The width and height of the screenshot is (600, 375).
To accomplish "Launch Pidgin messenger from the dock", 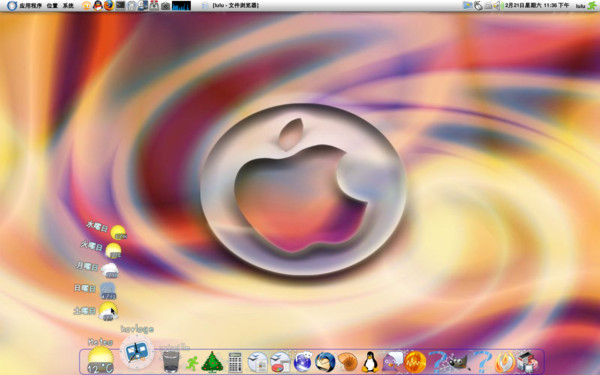I will click(393, 362).
